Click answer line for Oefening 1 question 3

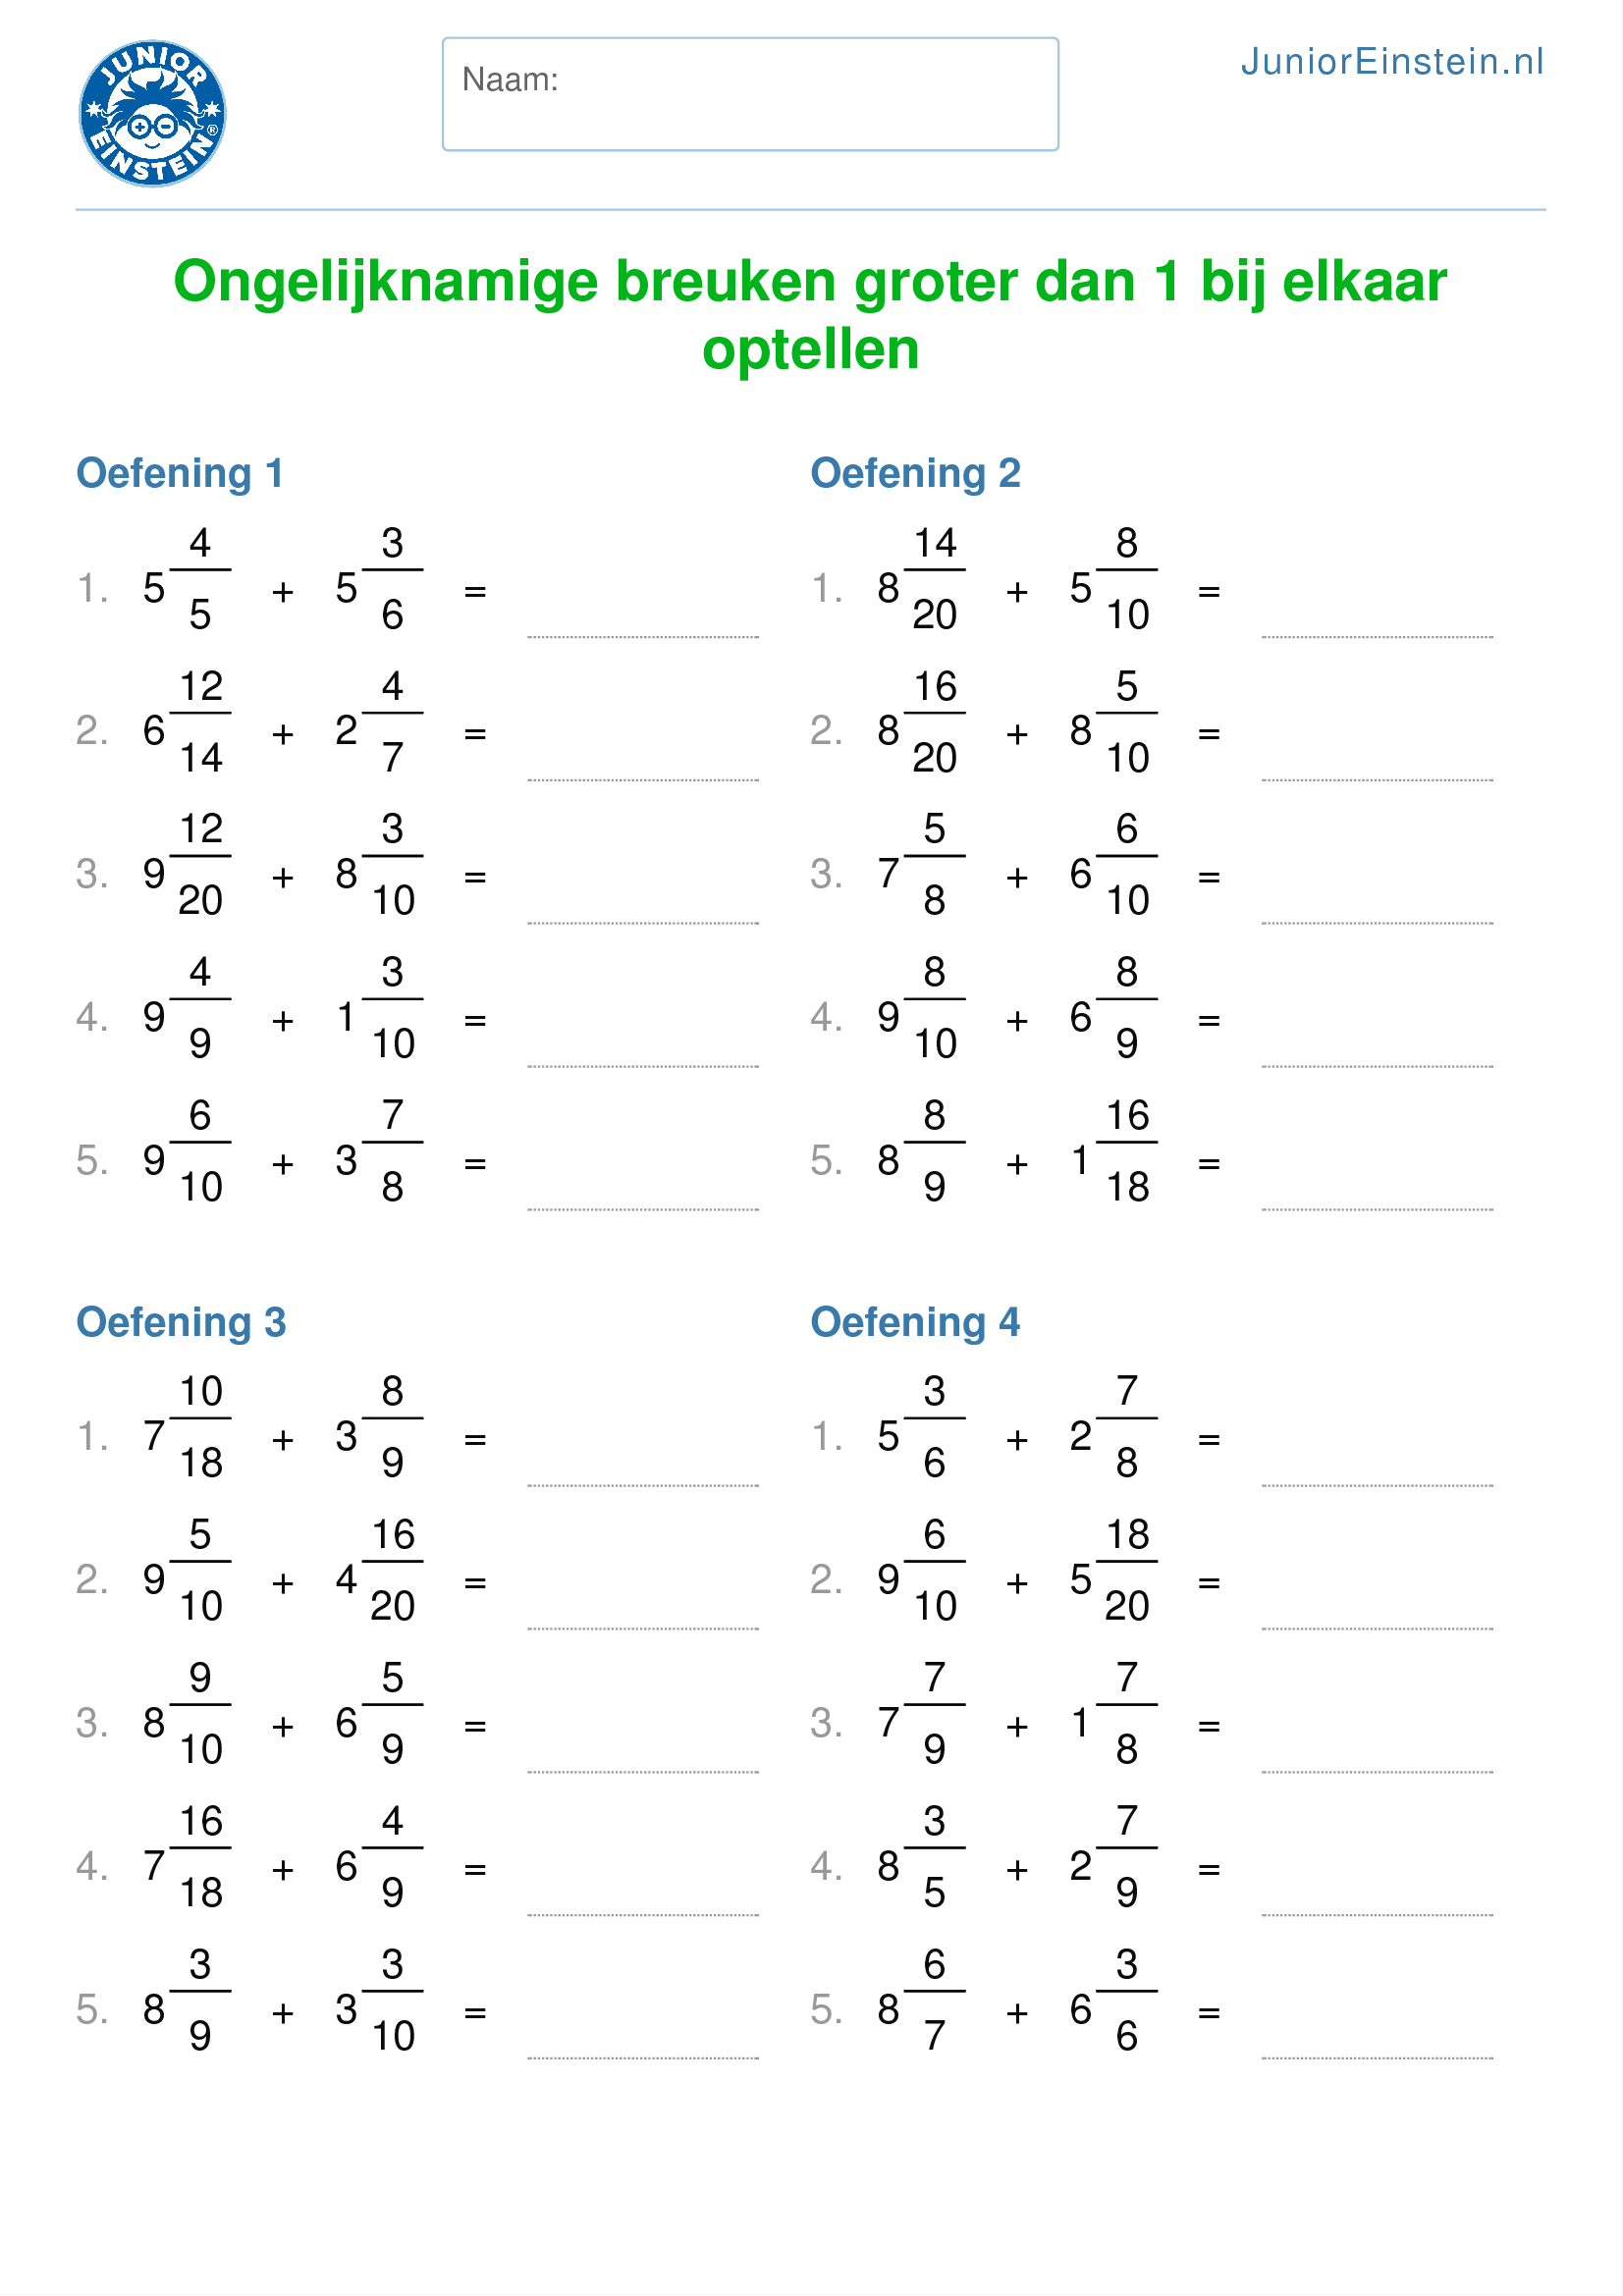643,923
